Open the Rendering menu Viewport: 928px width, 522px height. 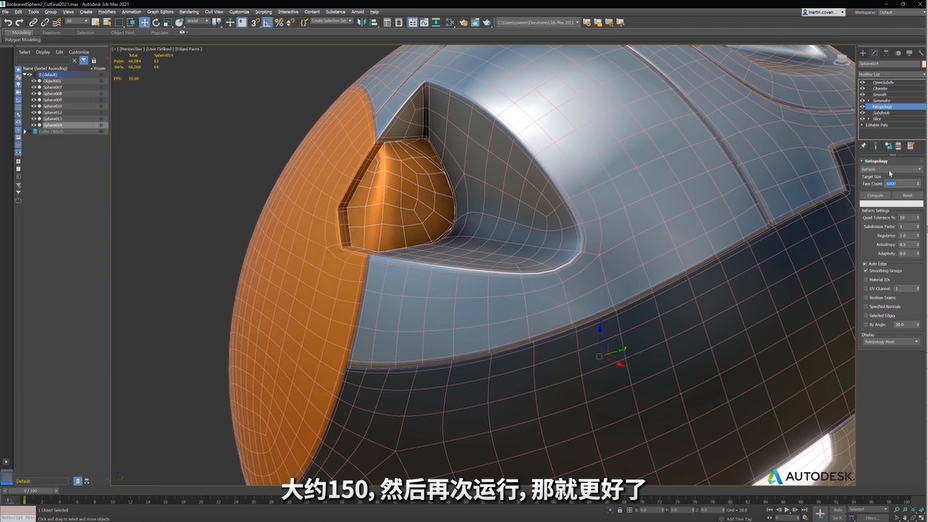[189, 12]
